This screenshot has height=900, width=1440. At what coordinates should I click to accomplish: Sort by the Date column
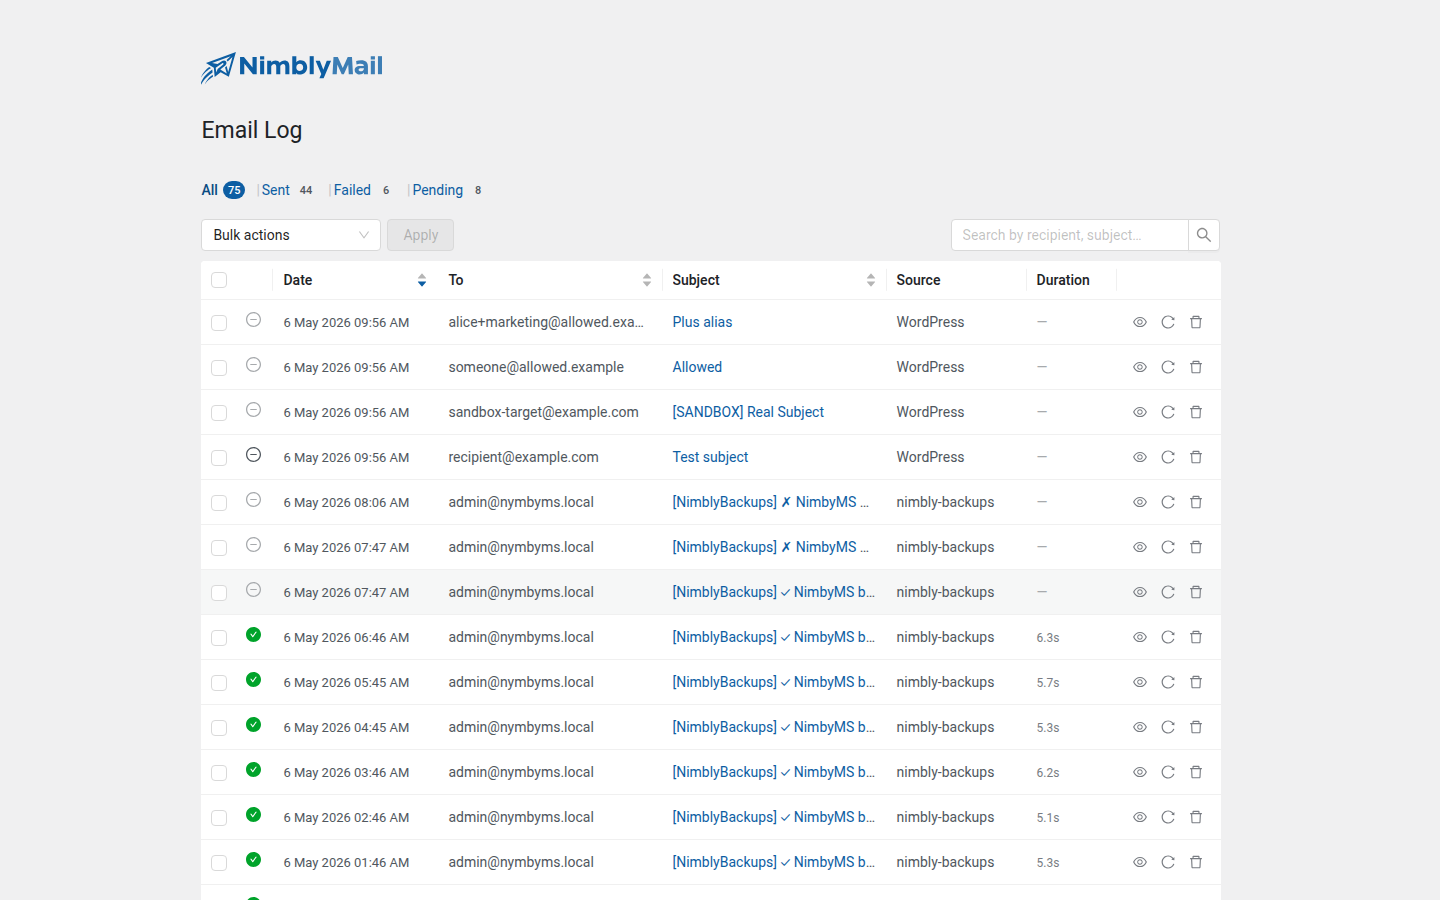[354, 280]
